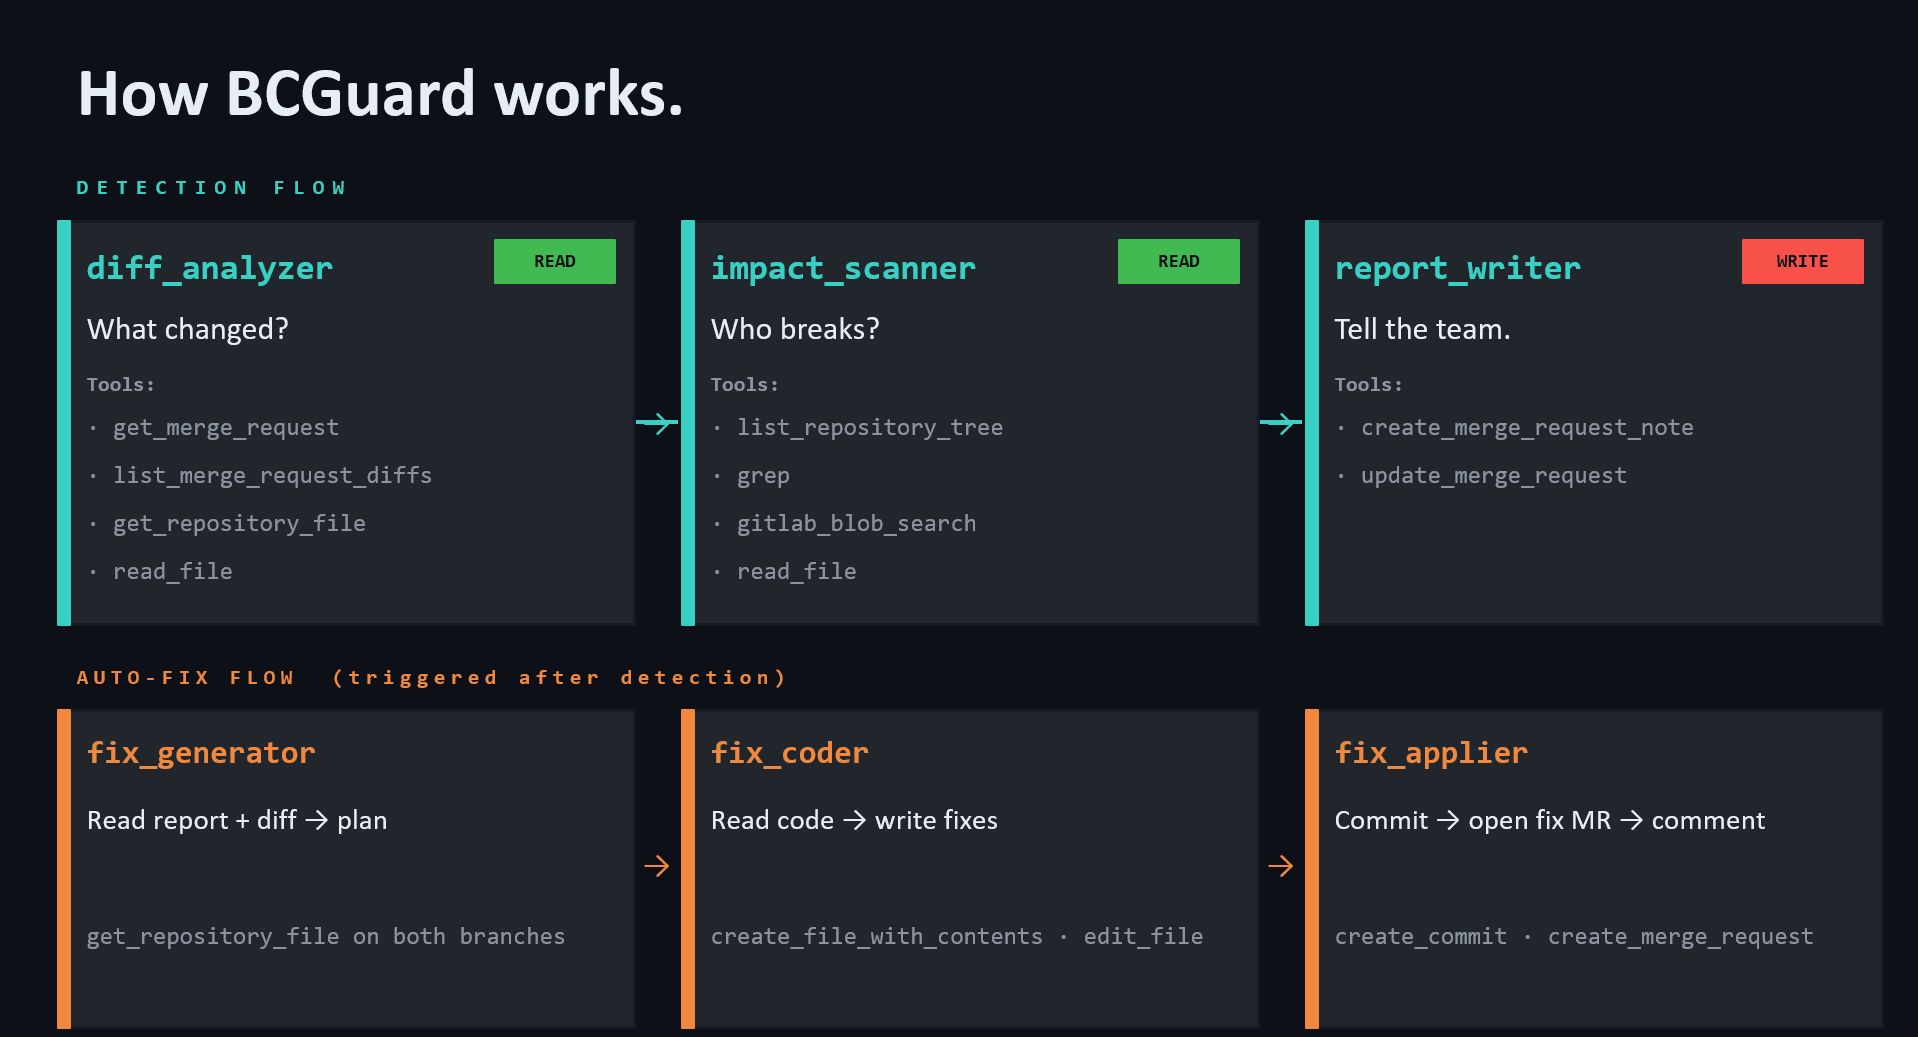1918x1037 pixels.
Task: Click the create_file_with_contents tool name
Action: point(877,937)
